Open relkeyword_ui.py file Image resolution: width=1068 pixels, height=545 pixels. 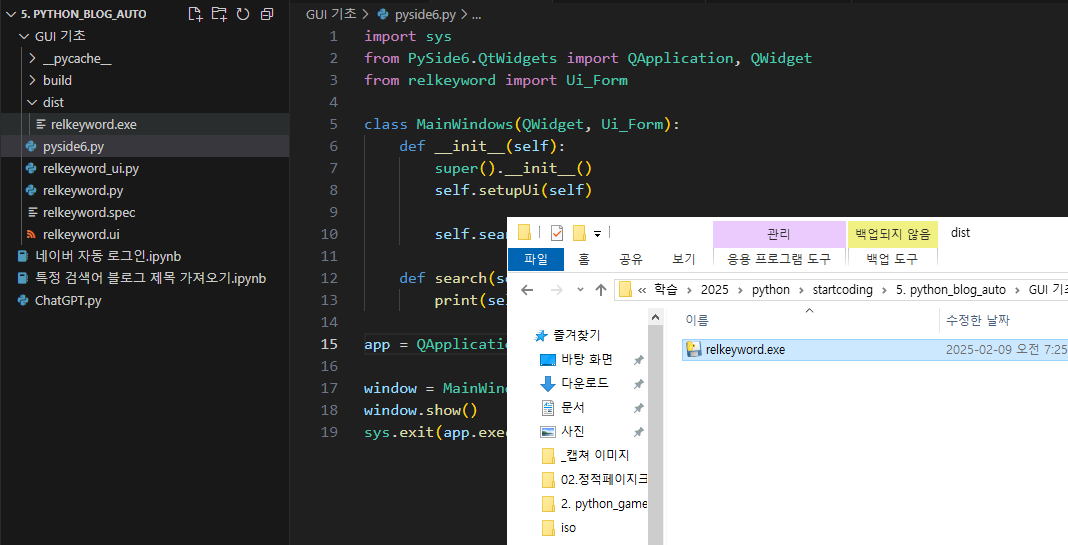click(144, 168)
